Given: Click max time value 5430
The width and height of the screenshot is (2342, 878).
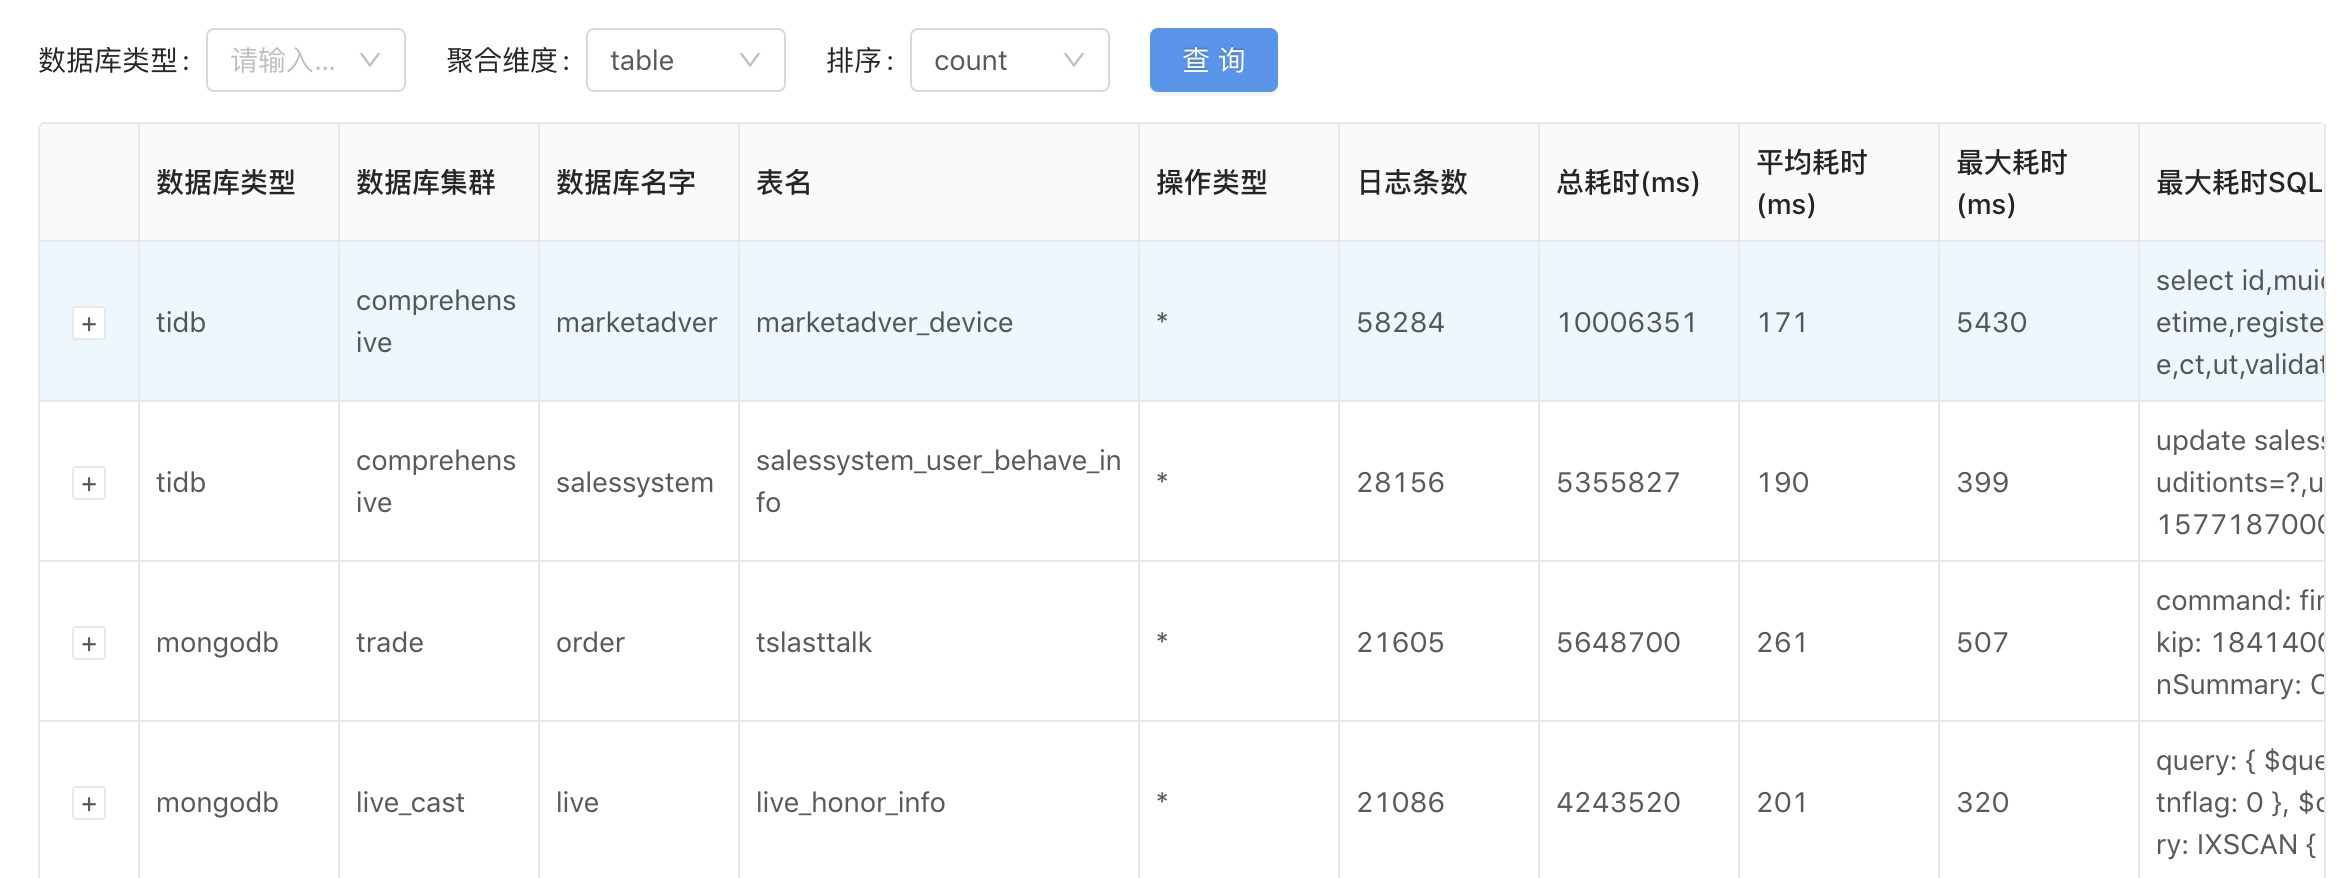Looking at the screenshot, I should coord(1991,322).
